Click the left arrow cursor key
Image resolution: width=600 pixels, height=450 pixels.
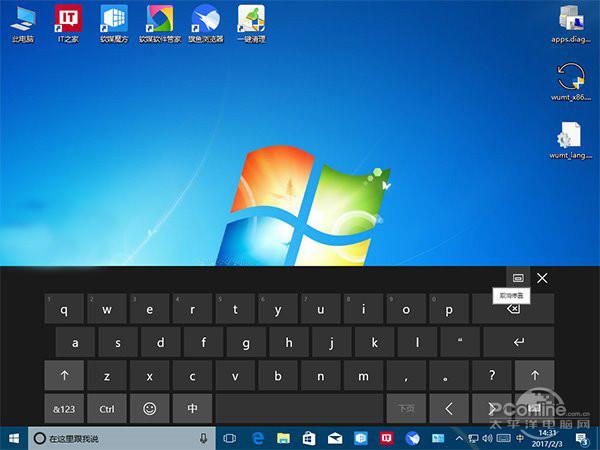pos(449,409)
